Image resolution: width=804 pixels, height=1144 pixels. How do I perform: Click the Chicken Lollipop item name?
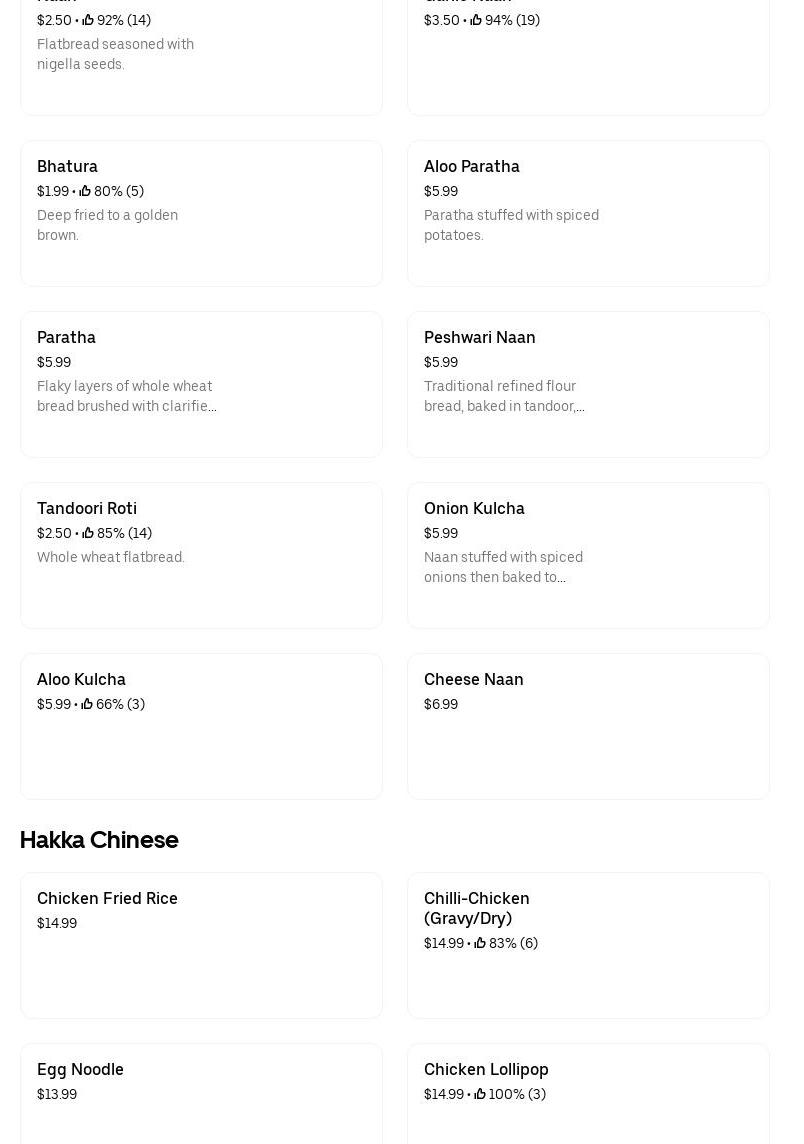tap(486, 1069)
